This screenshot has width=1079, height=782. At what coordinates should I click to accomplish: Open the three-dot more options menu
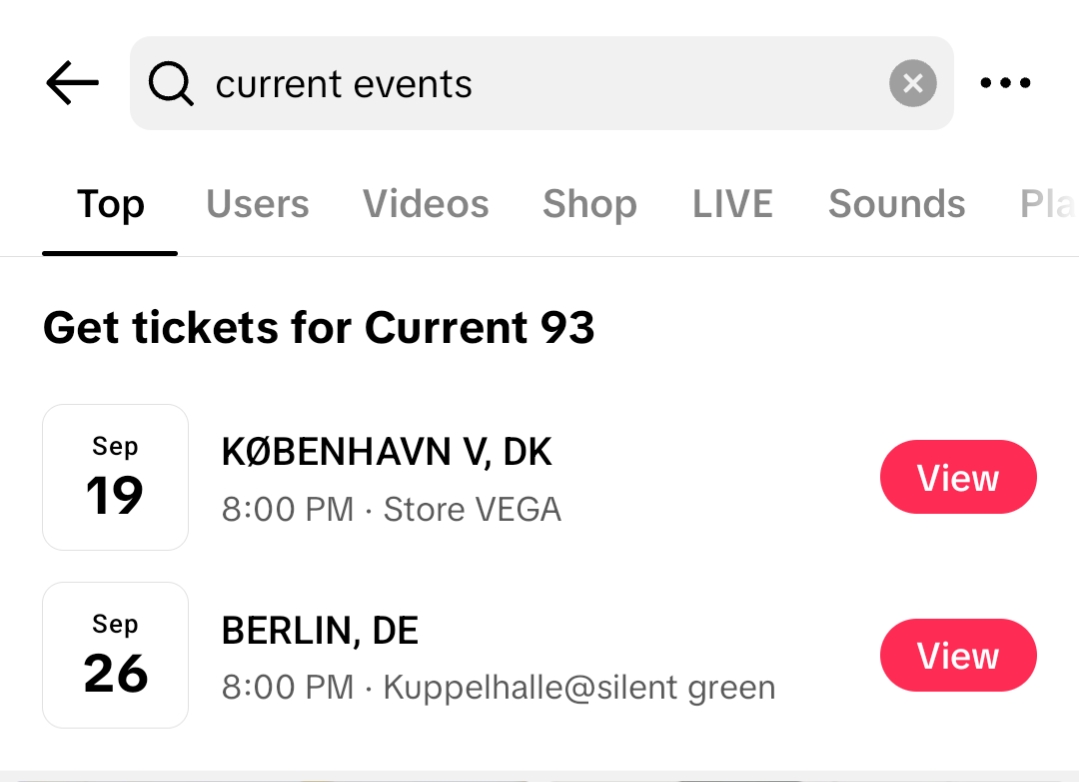click(1005, 83)
